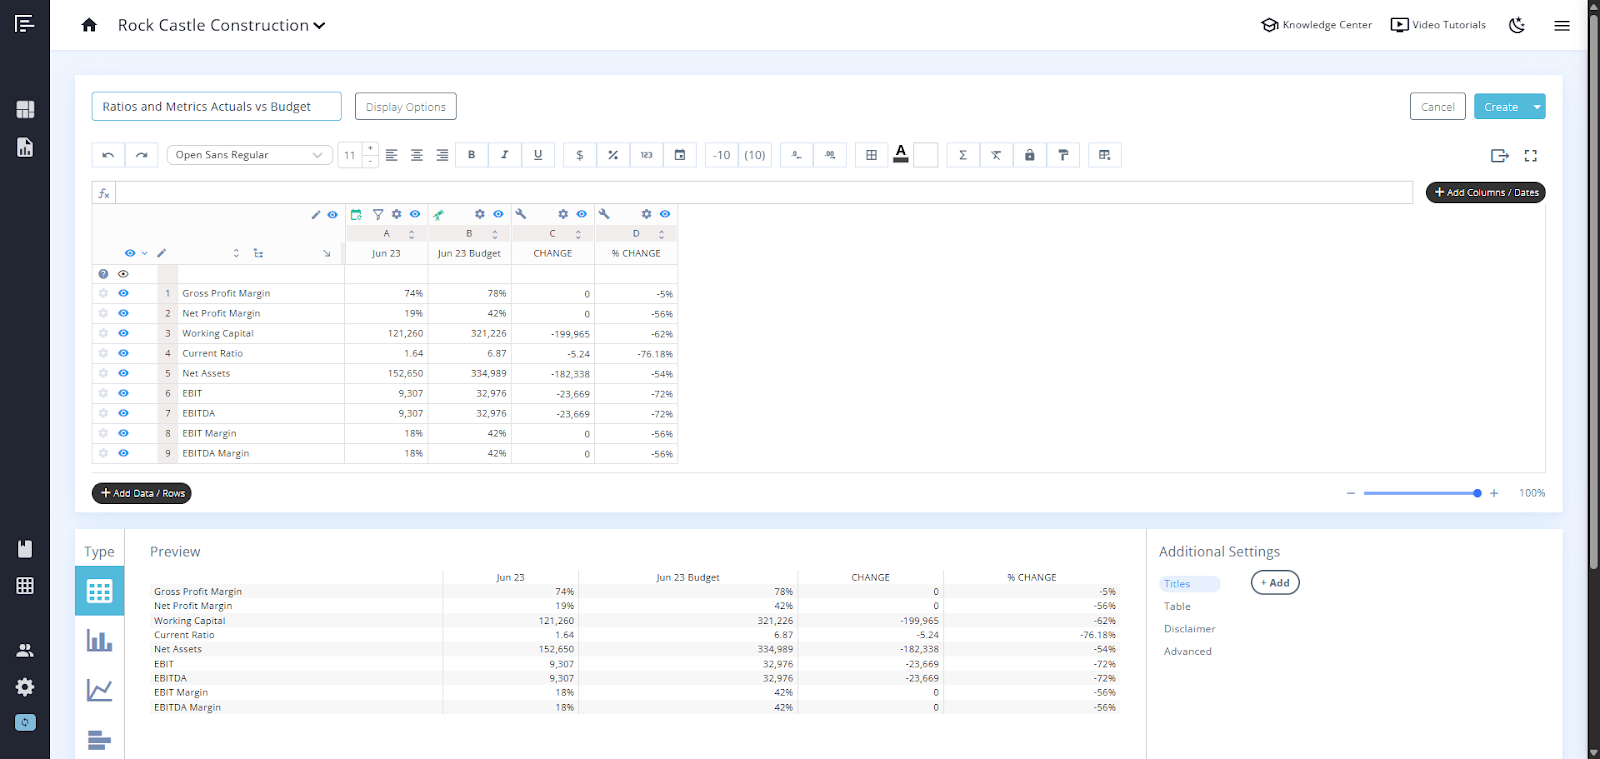Click the Display Options button
This screenshot has width=1600, height=759.
pos(405,107)
